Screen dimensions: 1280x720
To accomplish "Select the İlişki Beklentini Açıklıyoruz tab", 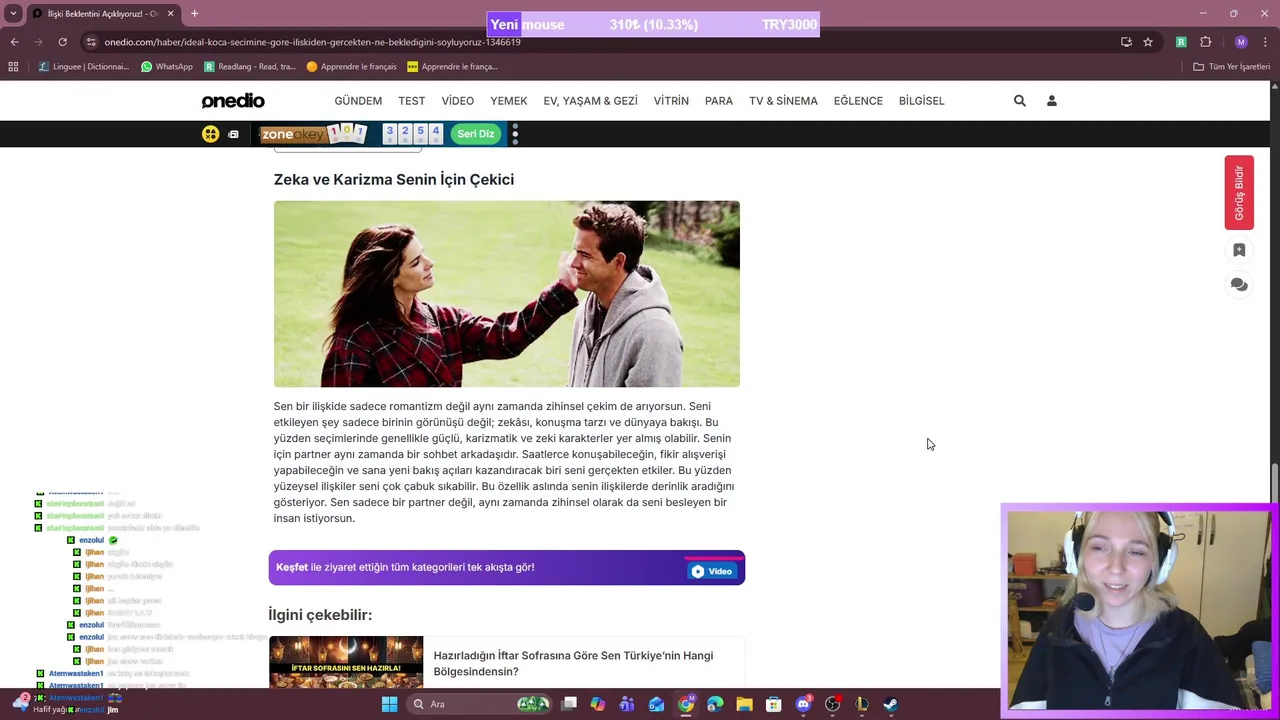I will tap(103, 14).
